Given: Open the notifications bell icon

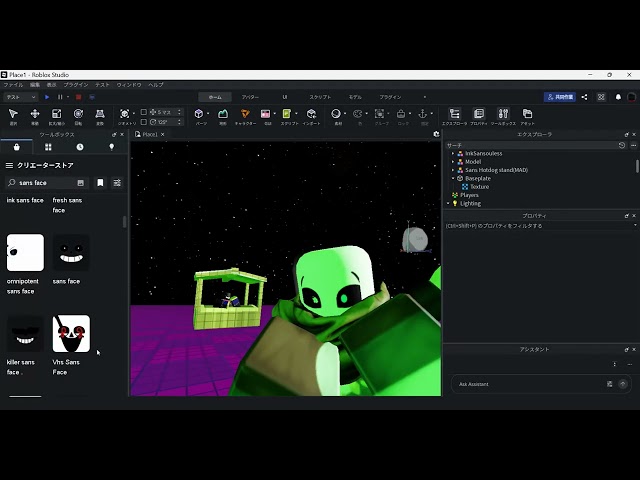Looking at the screenshot, I should tap(618, 97).
